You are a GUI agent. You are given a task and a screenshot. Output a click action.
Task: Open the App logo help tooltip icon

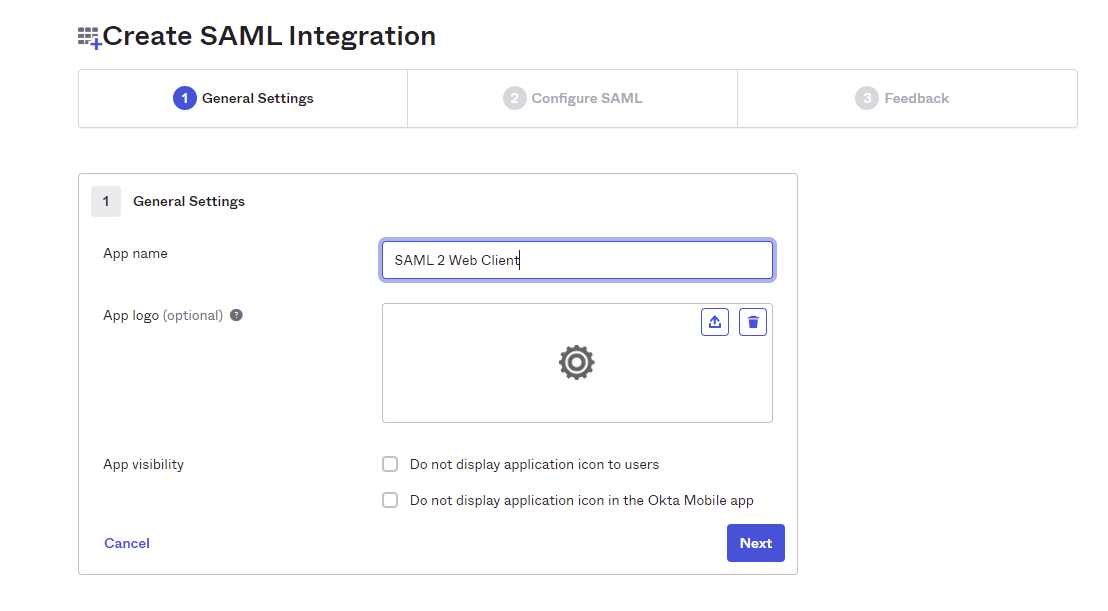237,315
